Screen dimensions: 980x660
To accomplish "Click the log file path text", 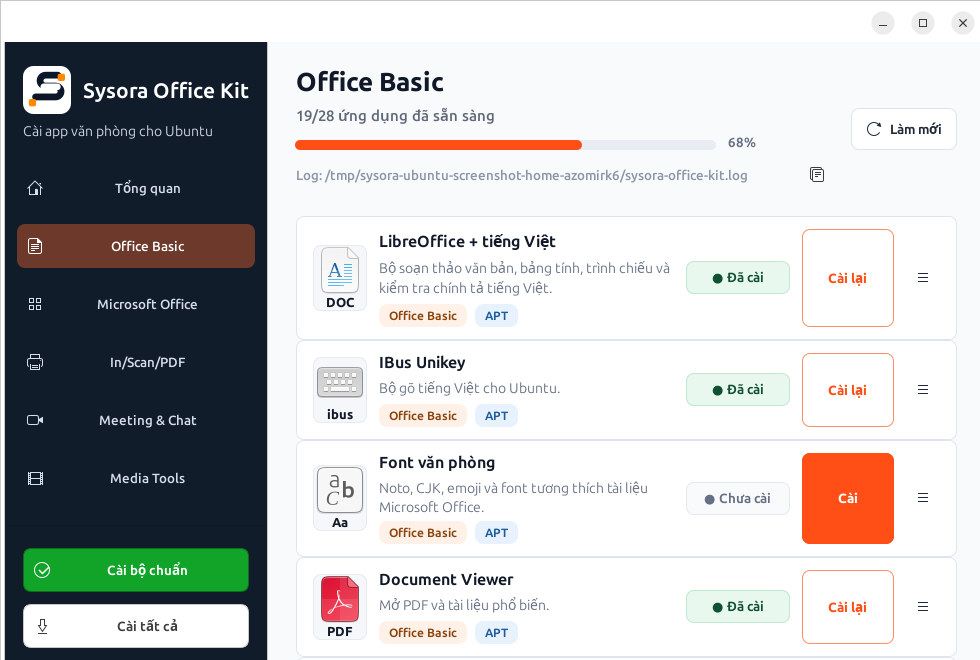I will (x=521, y=176).
